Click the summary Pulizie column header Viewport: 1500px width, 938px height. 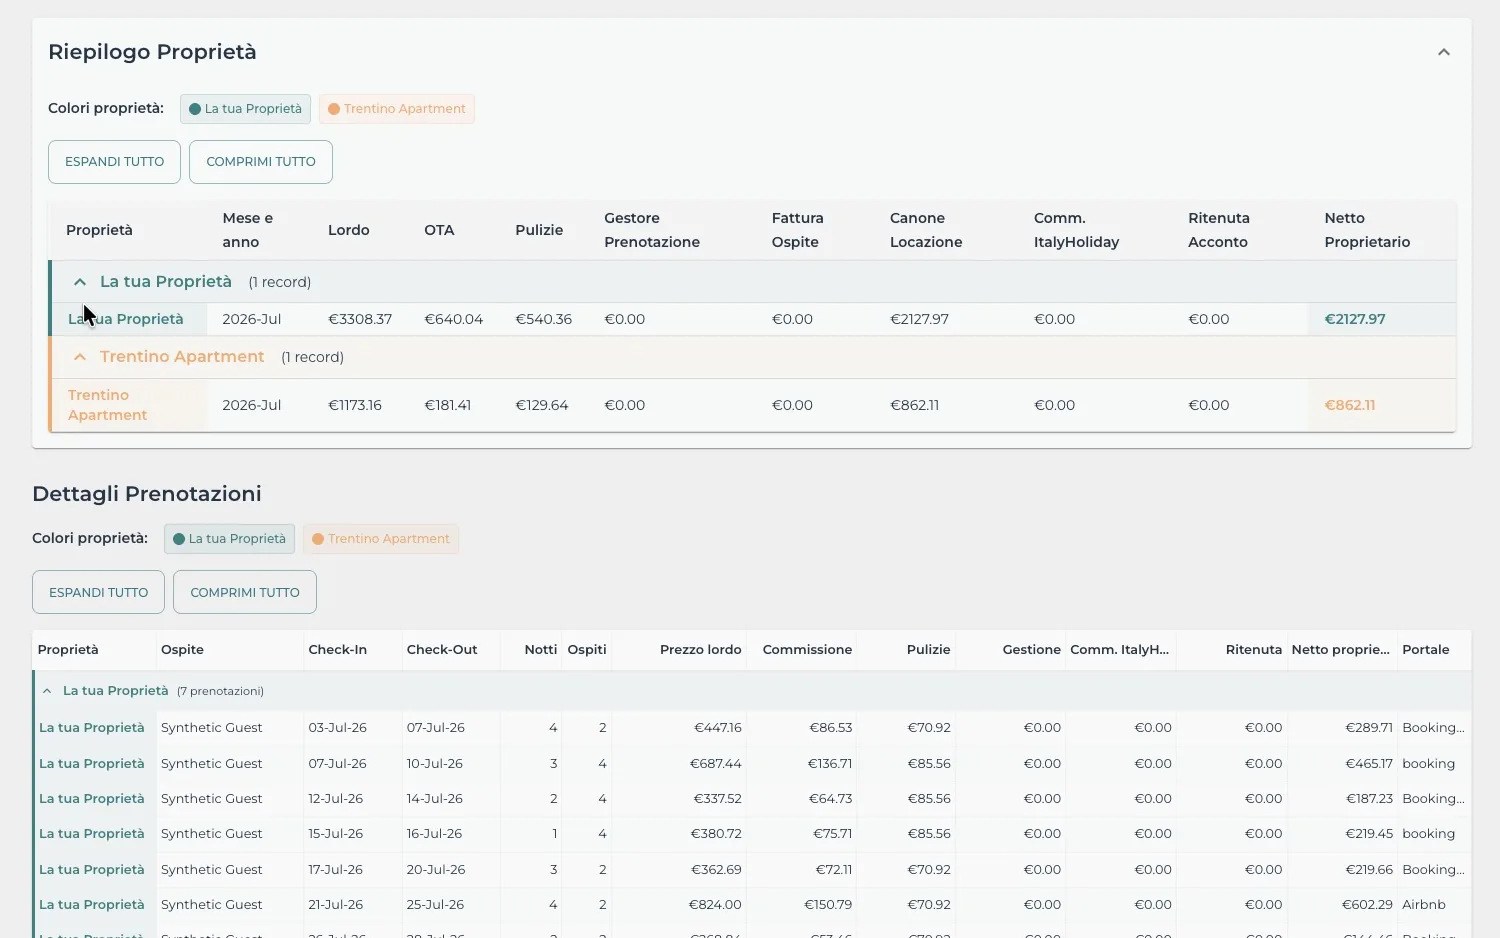(x=539, y=230)
